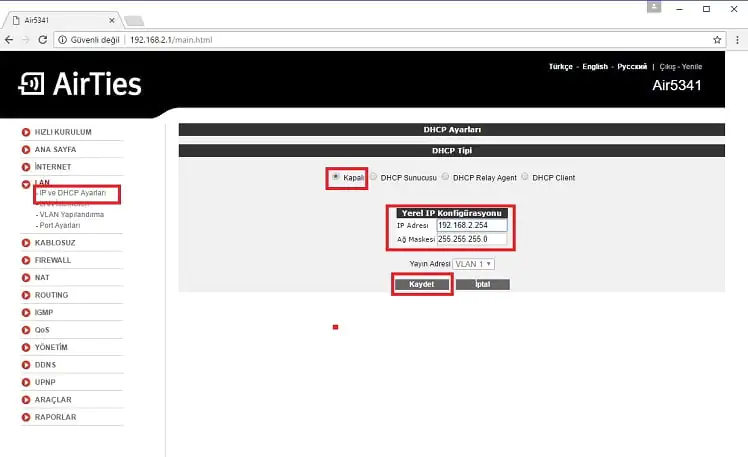748x457 pixels.
Task: Close the Air5341 browser tab
Action: [x=112, y=21]
